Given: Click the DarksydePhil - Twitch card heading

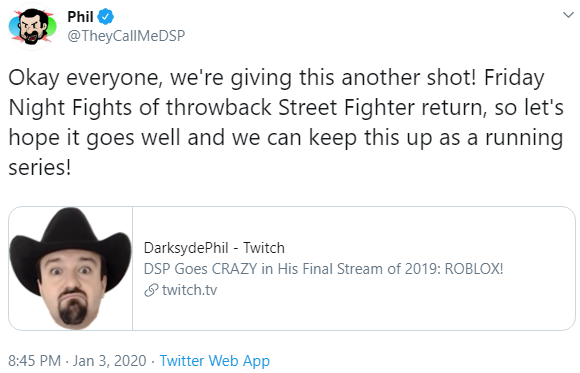Looking at the screenshot, I should (214, 248).
